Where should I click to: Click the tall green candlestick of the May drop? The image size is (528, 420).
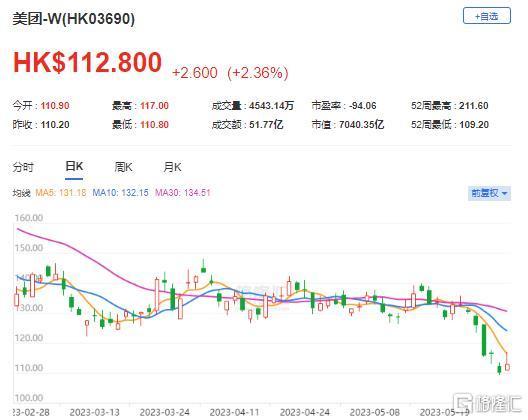(484, 340)
